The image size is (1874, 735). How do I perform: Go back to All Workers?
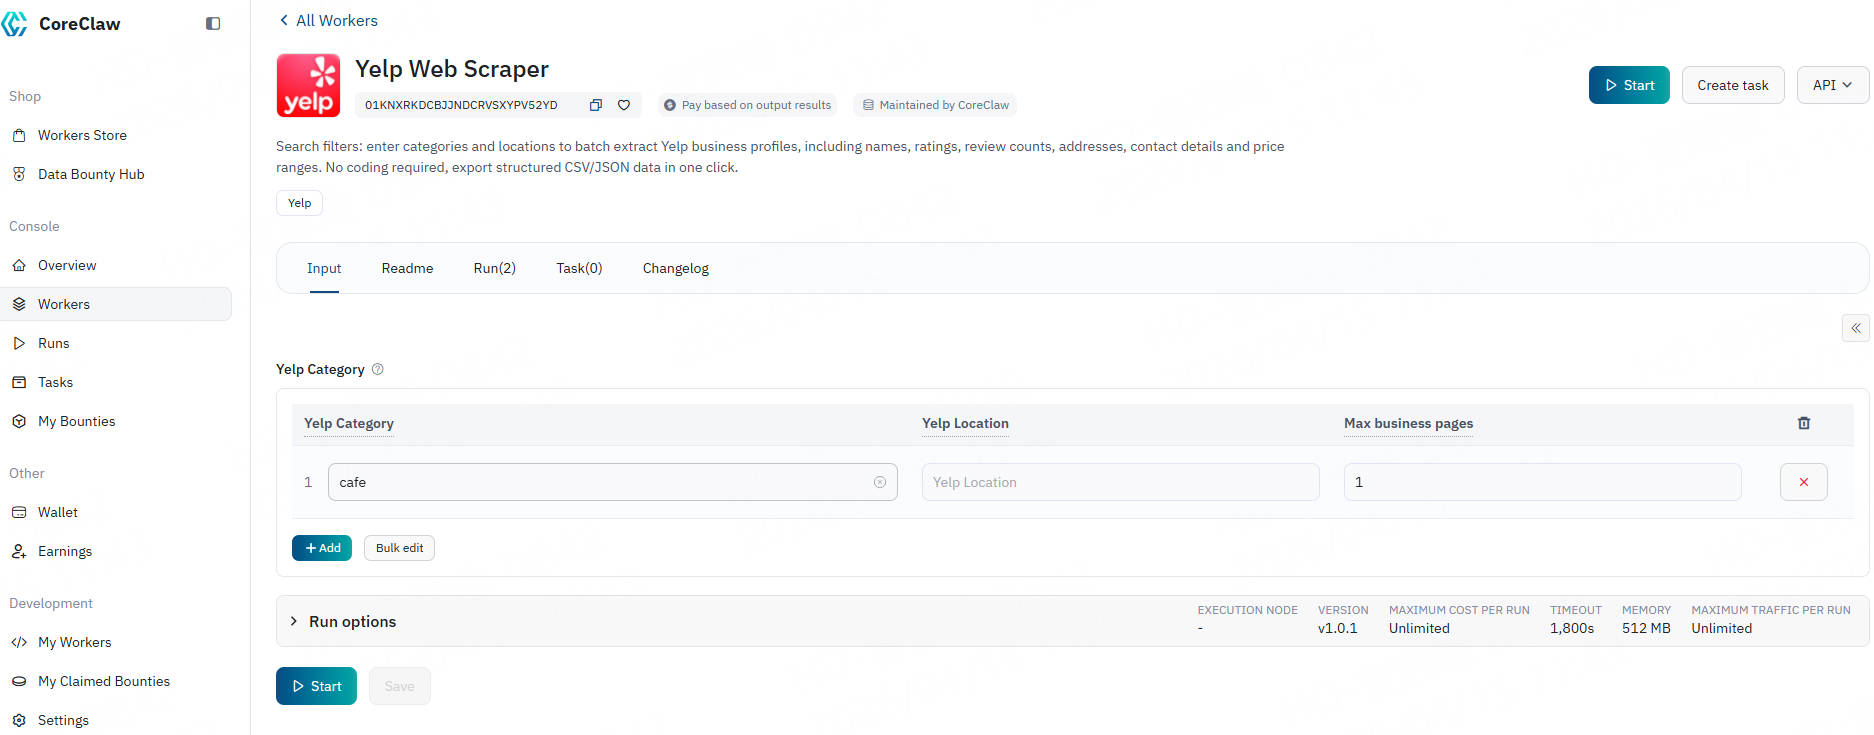coord(328,20)
